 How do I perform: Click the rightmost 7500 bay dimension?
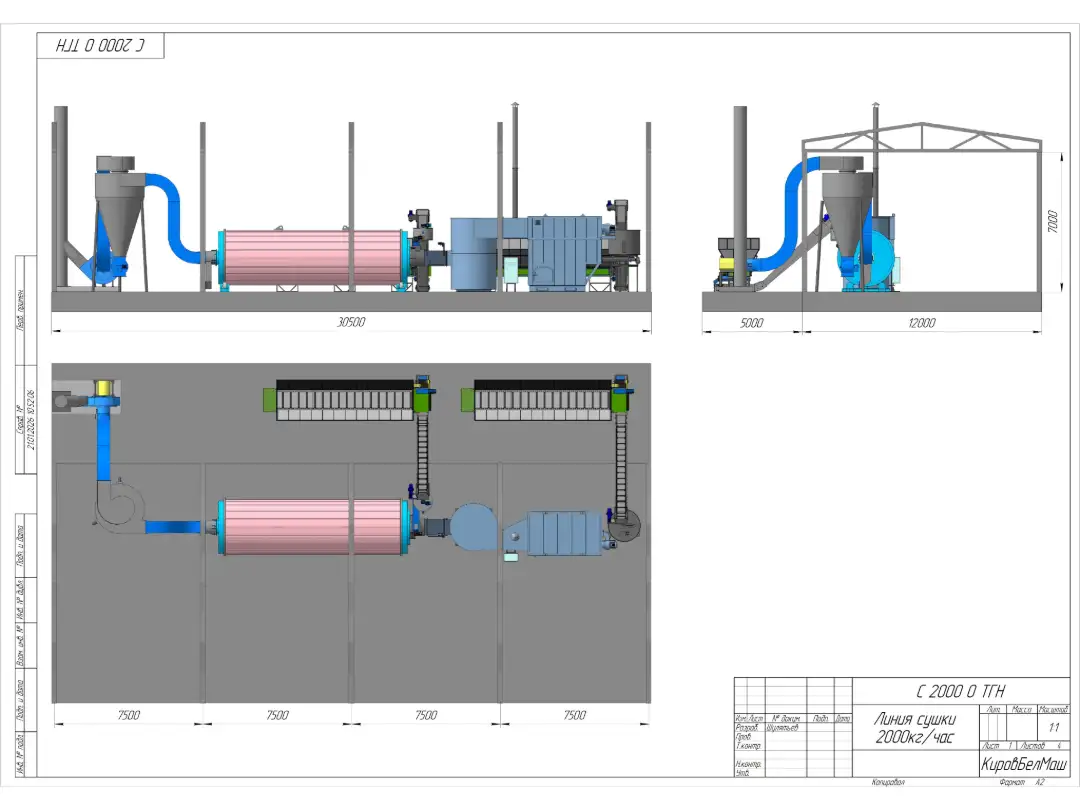click(x=574, y=715)
